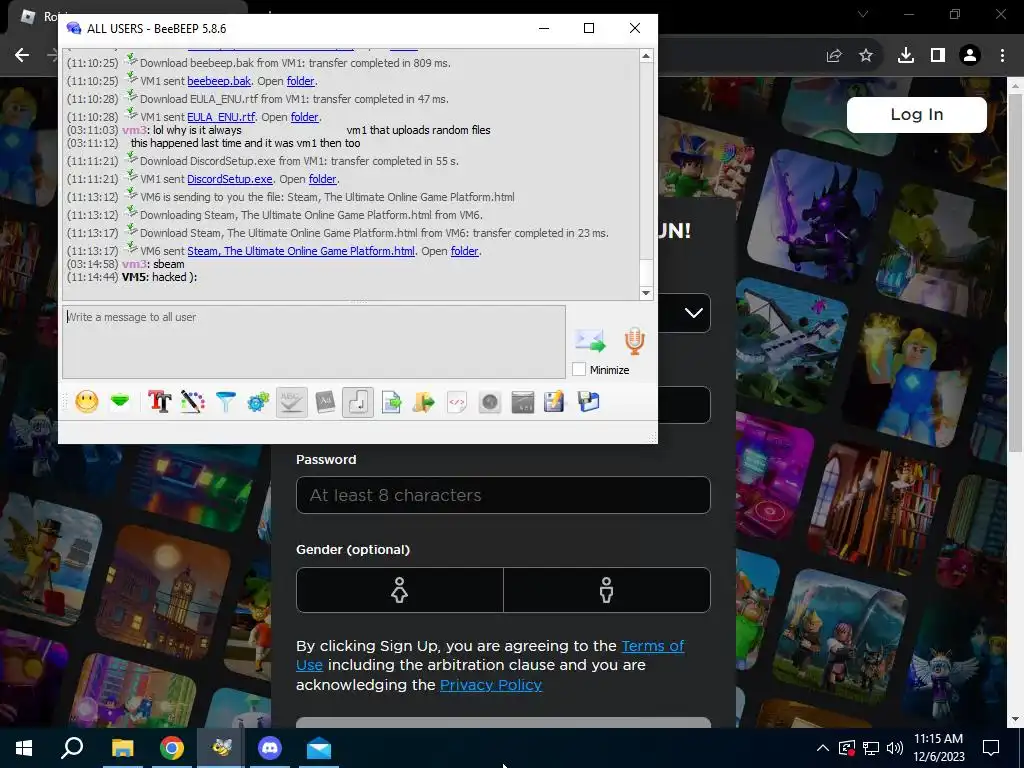Screen dimensions: 1024x768
Task: Toggle Chrome side panel
Action: tap(938, 56)
